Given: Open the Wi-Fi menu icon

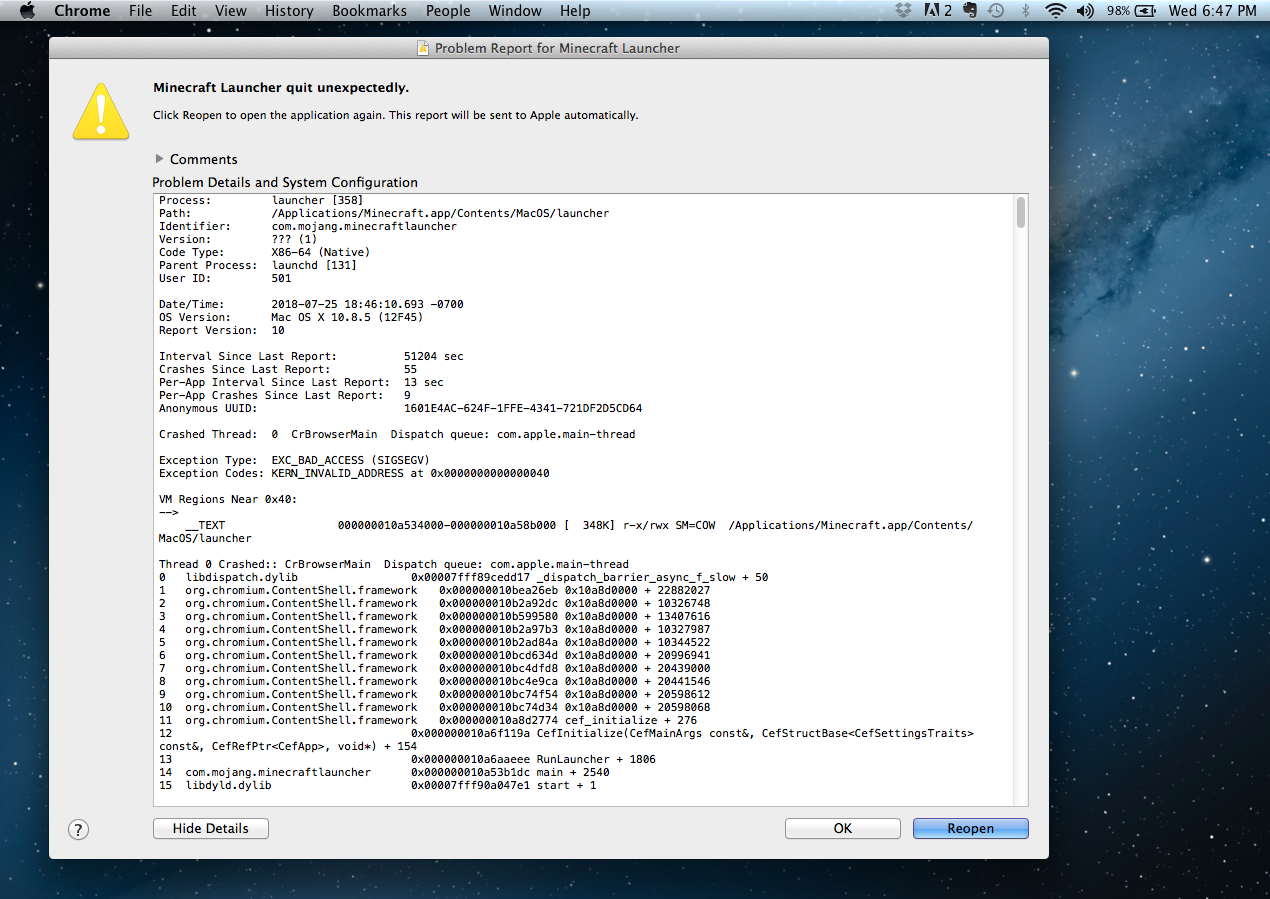Looking at the screenshot, I should (x=1055, y=11).
